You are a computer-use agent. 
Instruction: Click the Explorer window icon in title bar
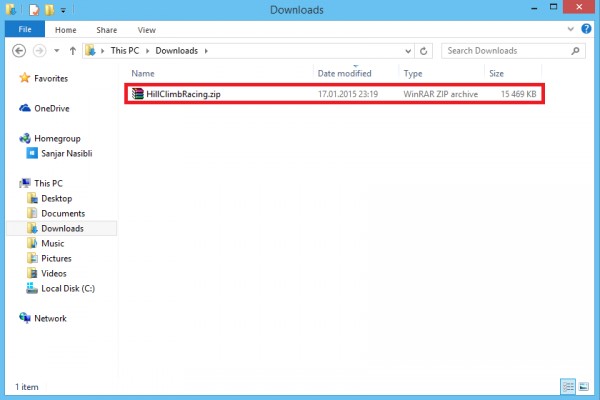[11, 10]
